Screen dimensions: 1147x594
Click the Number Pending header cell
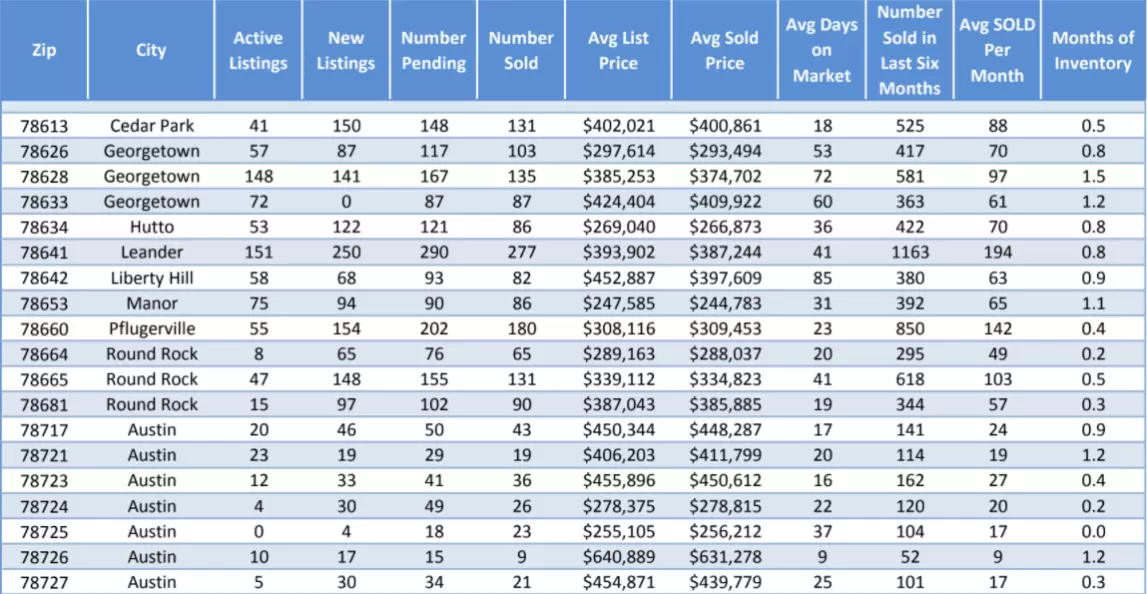pyautogui.click(x=433, y=50)
